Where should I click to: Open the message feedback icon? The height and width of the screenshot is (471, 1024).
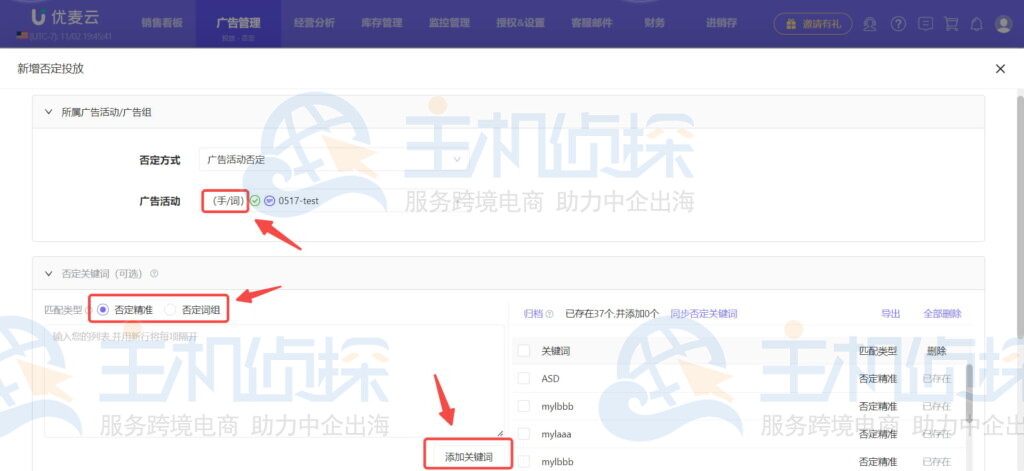pyautogui.click(x=926, y=24)
